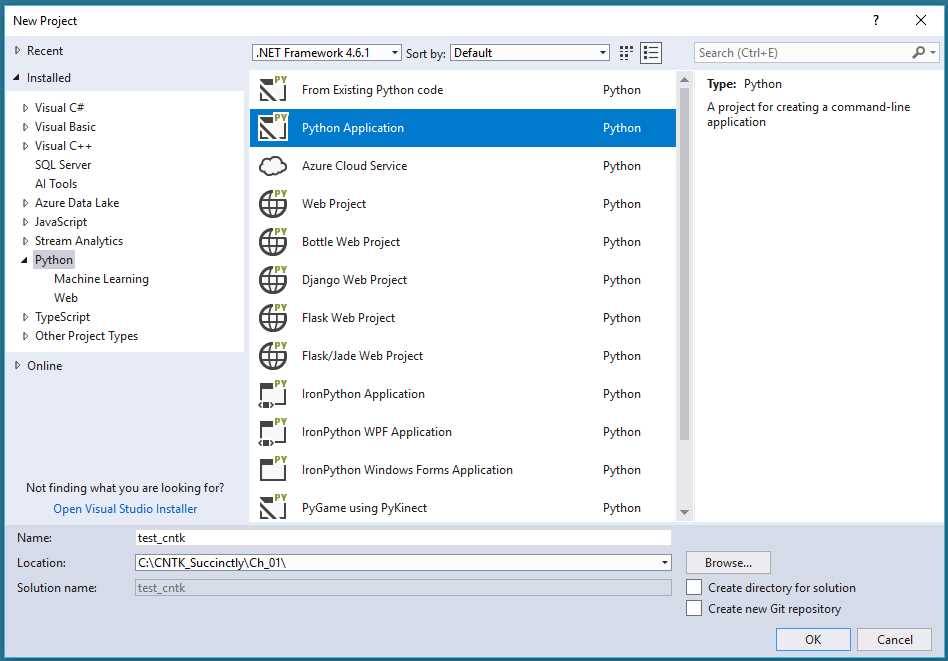This screenshot has width=948, height=661.
Task: Select Machine Learning under Python
Action: [102, 278]
